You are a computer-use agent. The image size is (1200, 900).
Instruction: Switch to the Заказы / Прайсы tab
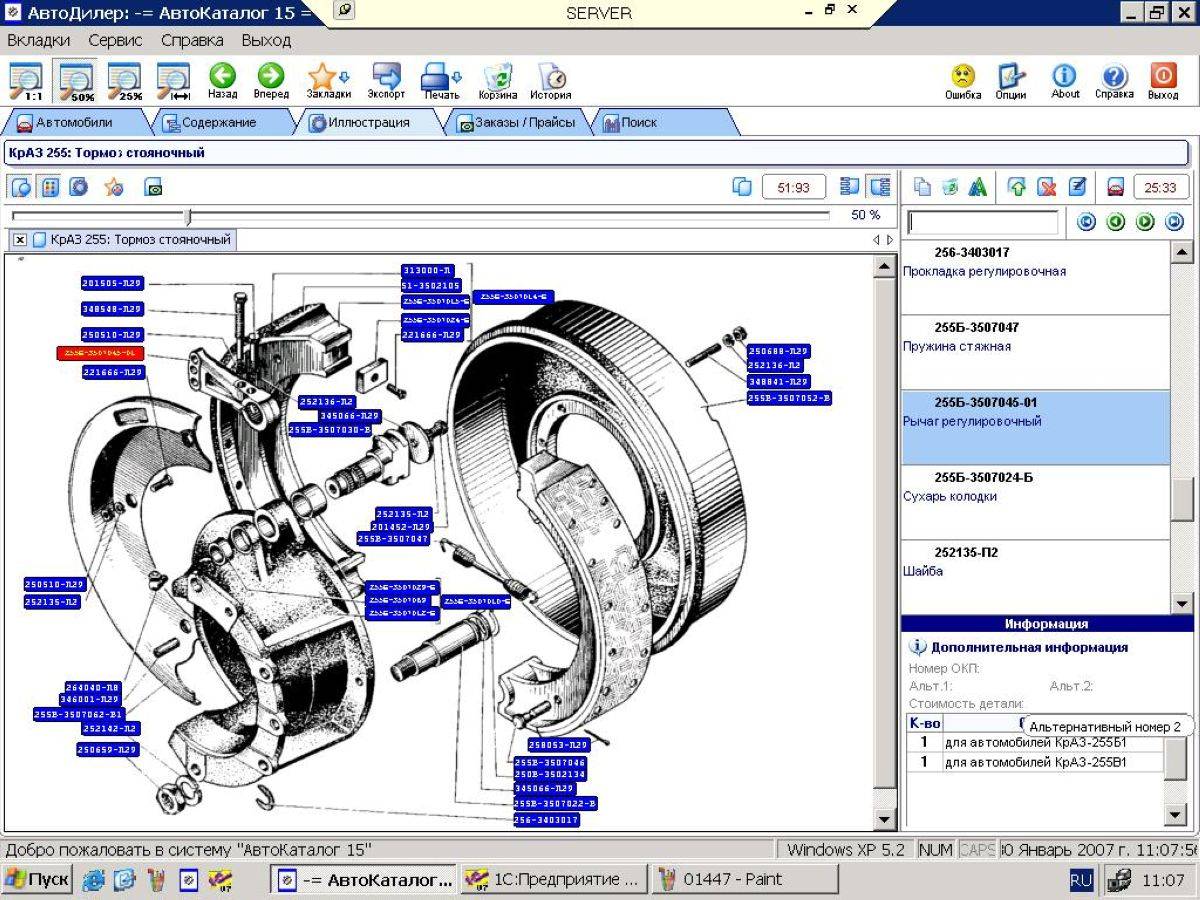coord(520,123)
